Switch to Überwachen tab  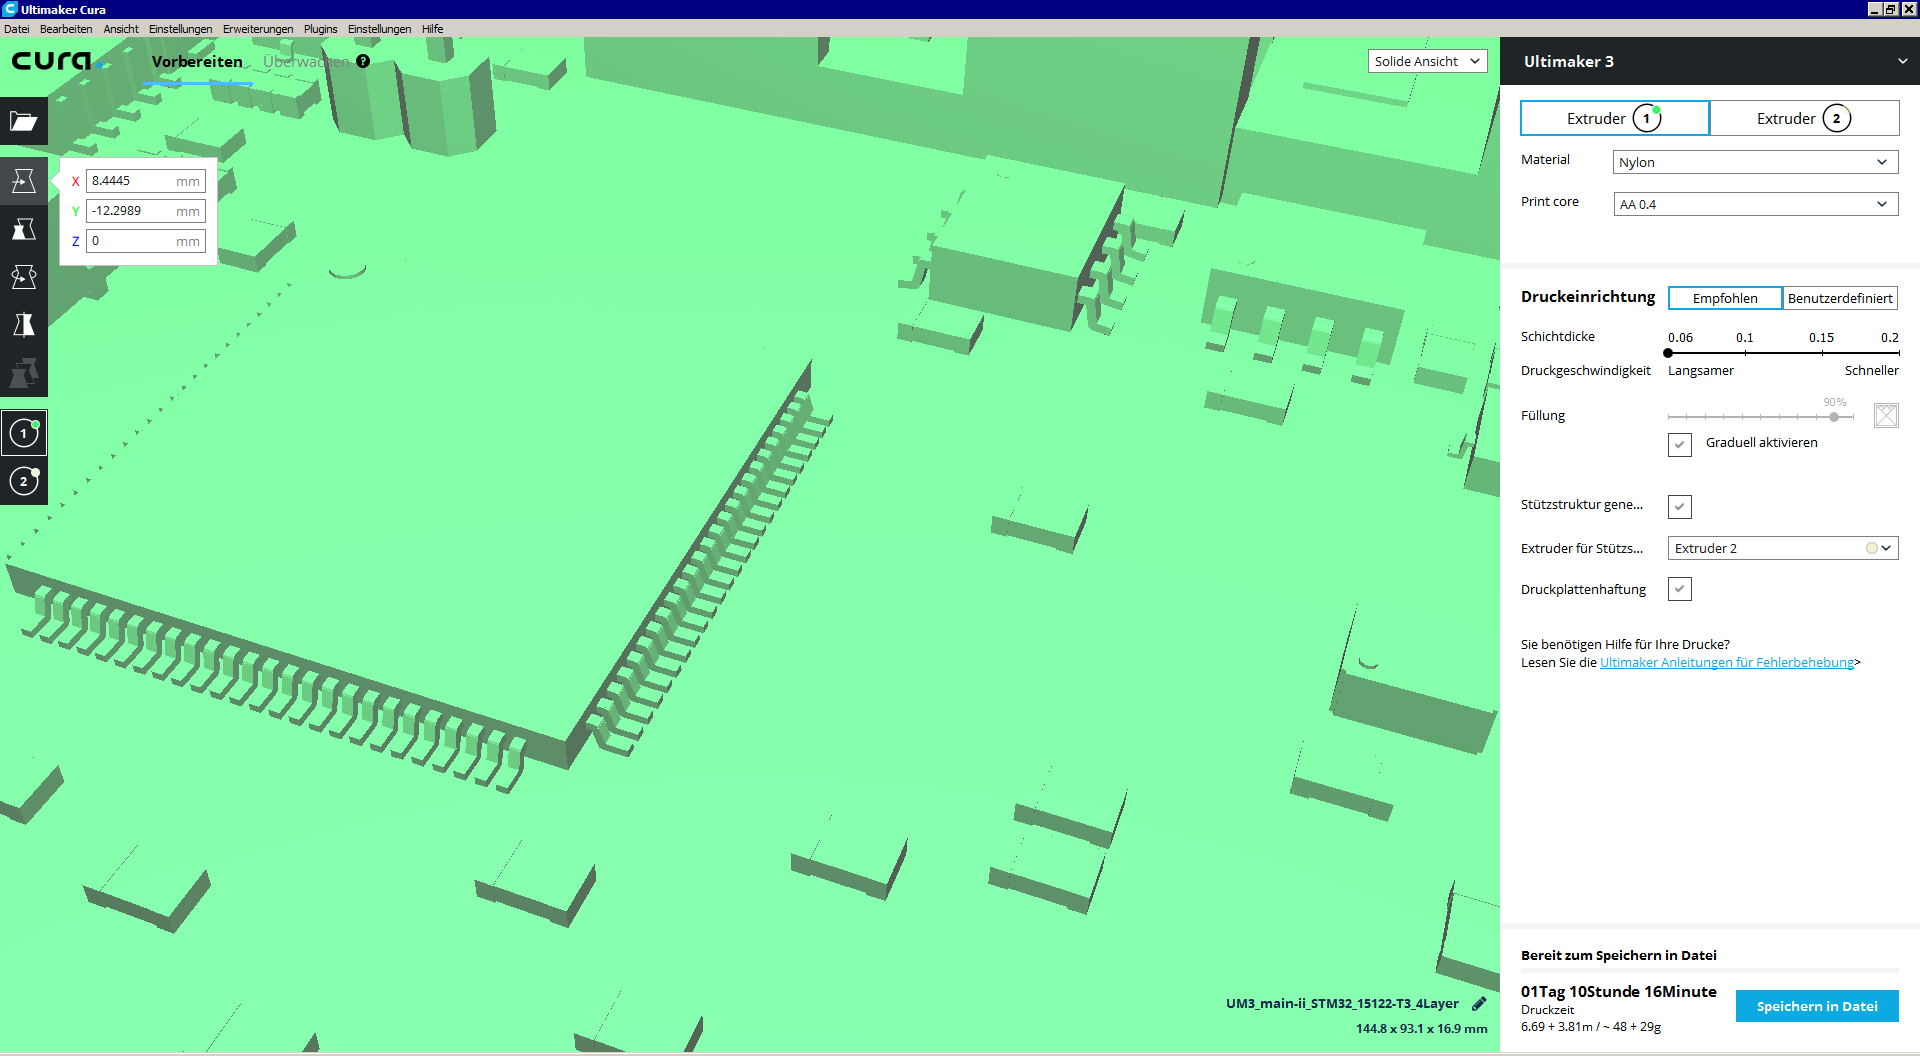tap(306, 62)
